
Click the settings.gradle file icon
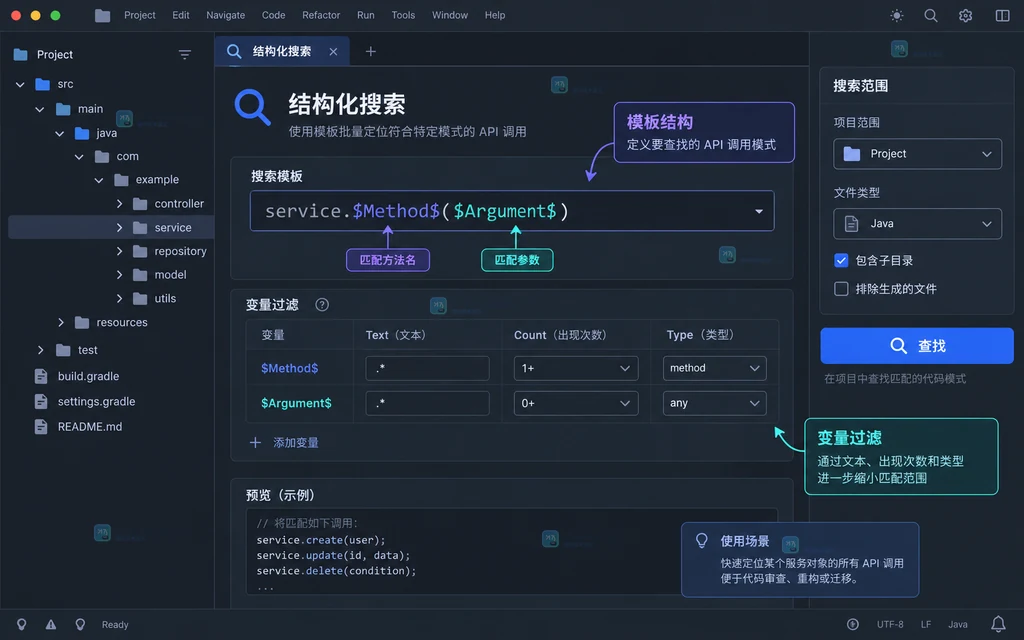pyautogui.click(x=41, y=401)
